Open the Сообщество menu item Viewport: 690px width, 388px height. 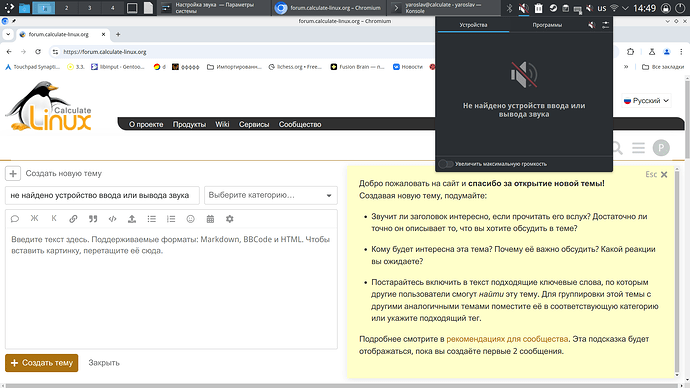coord(300,124)
